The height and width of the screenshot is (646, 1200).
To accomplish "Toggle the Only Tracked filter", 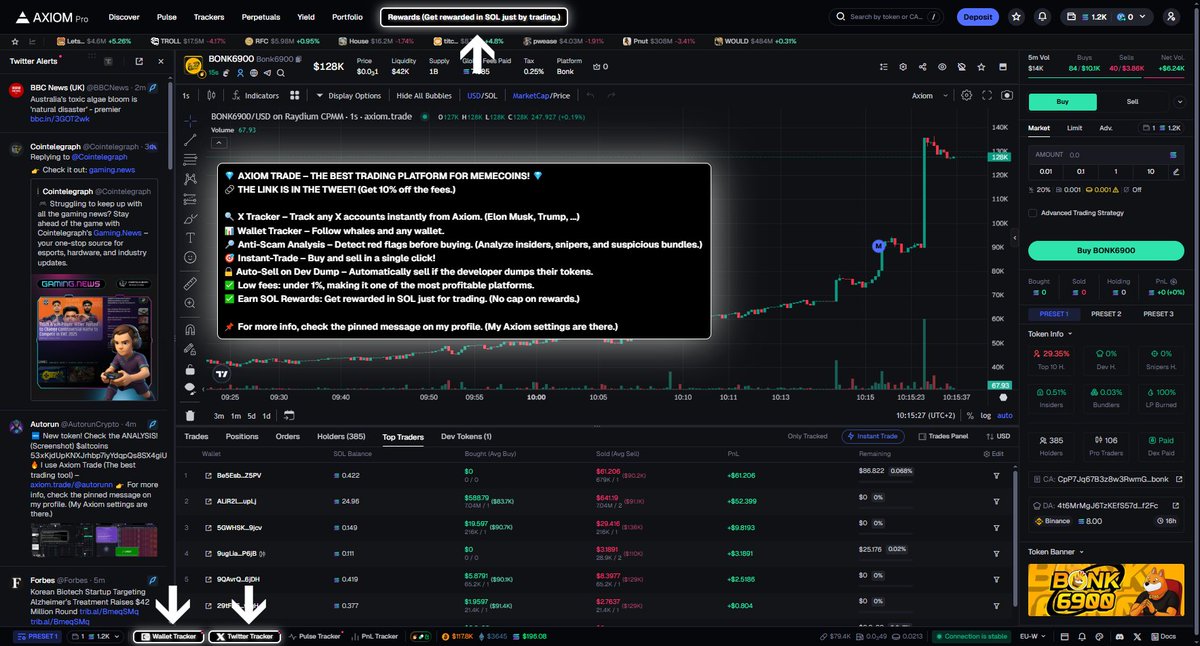I will coord(807,436).
